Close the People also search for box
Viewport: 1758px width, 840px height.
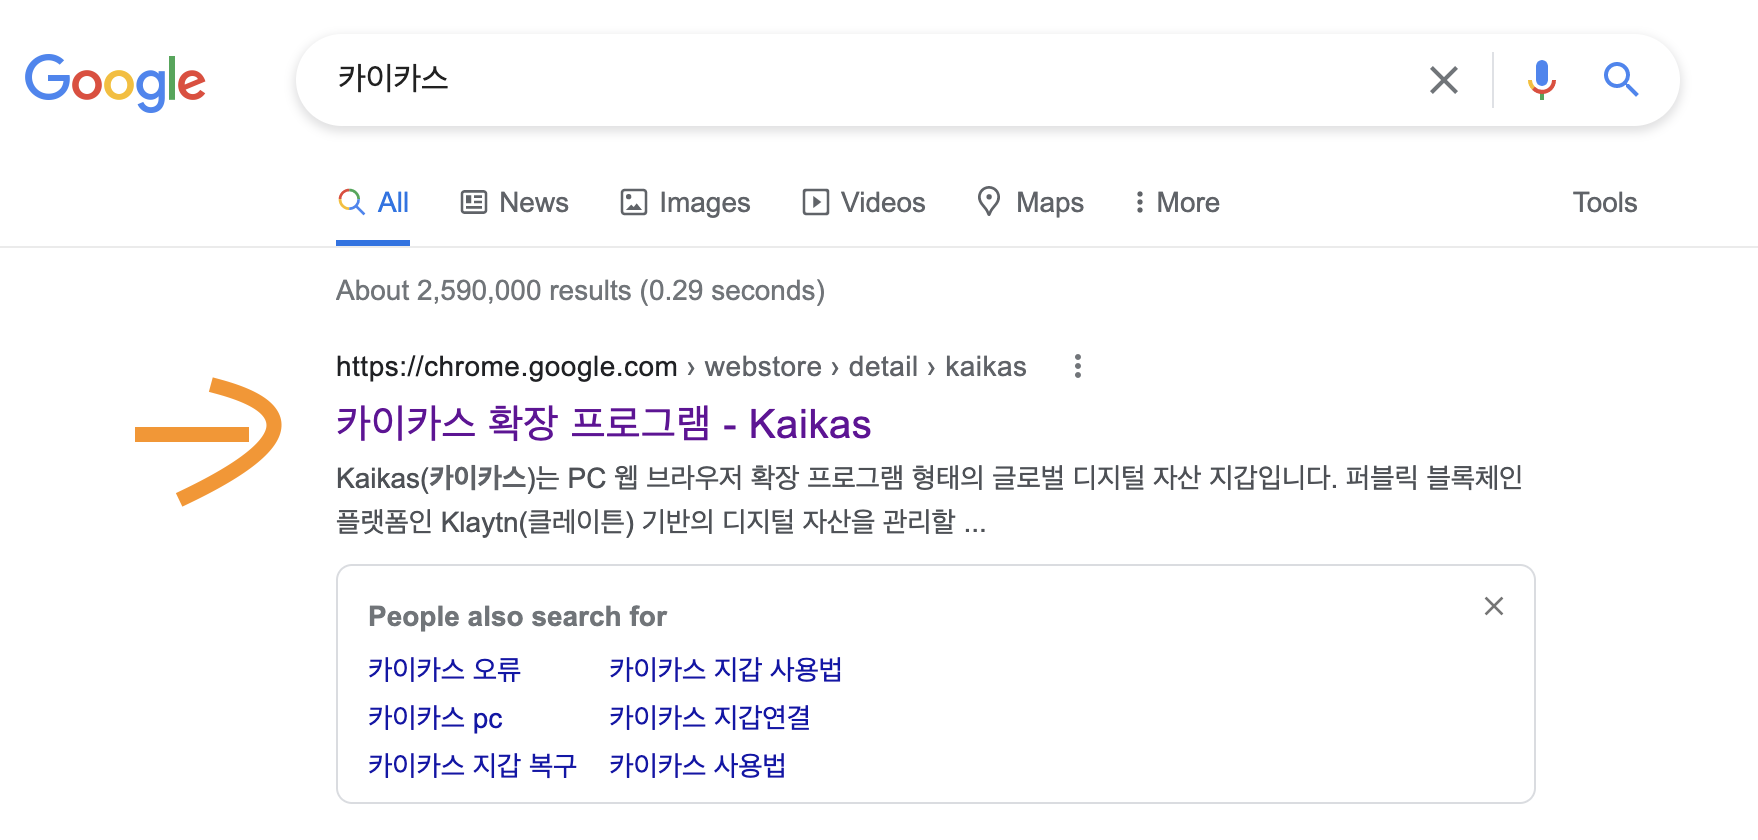(1493, 606)
